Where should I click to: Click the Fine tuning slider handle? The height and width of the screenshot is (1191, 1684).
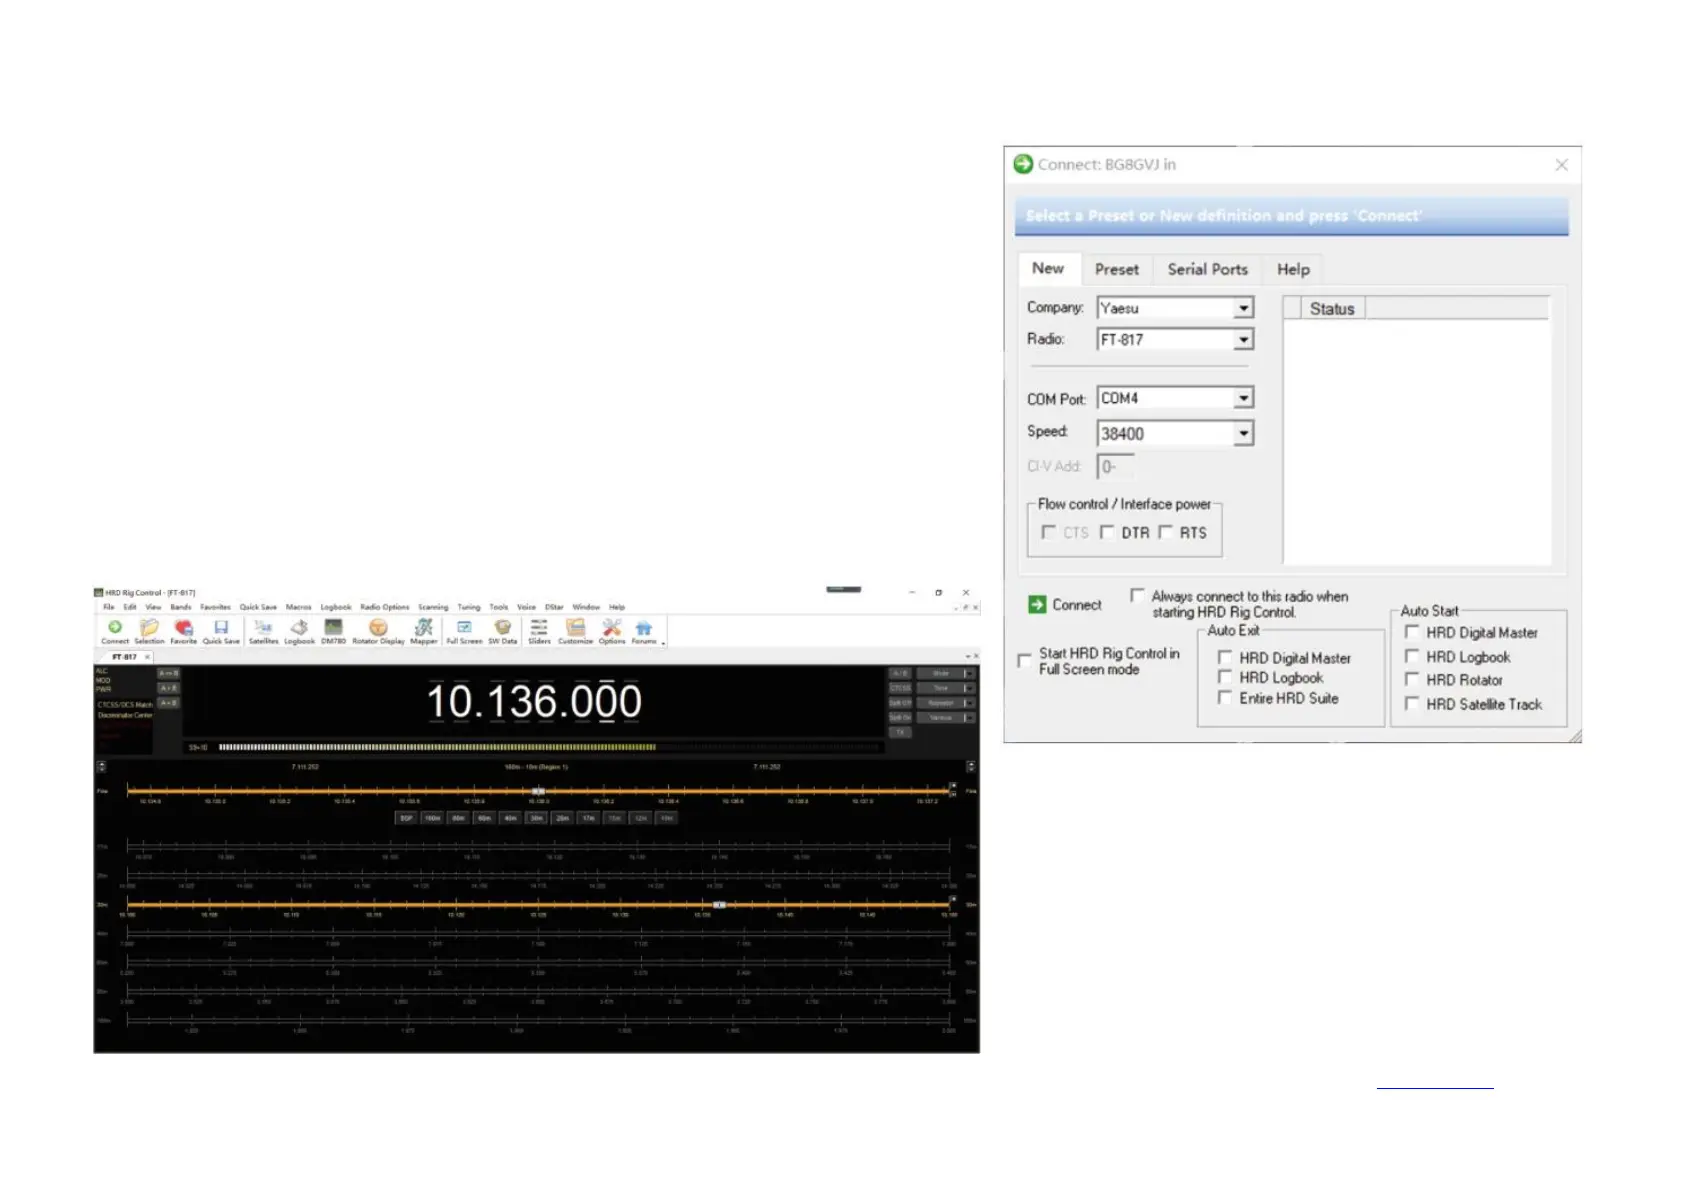click(538, 791)
